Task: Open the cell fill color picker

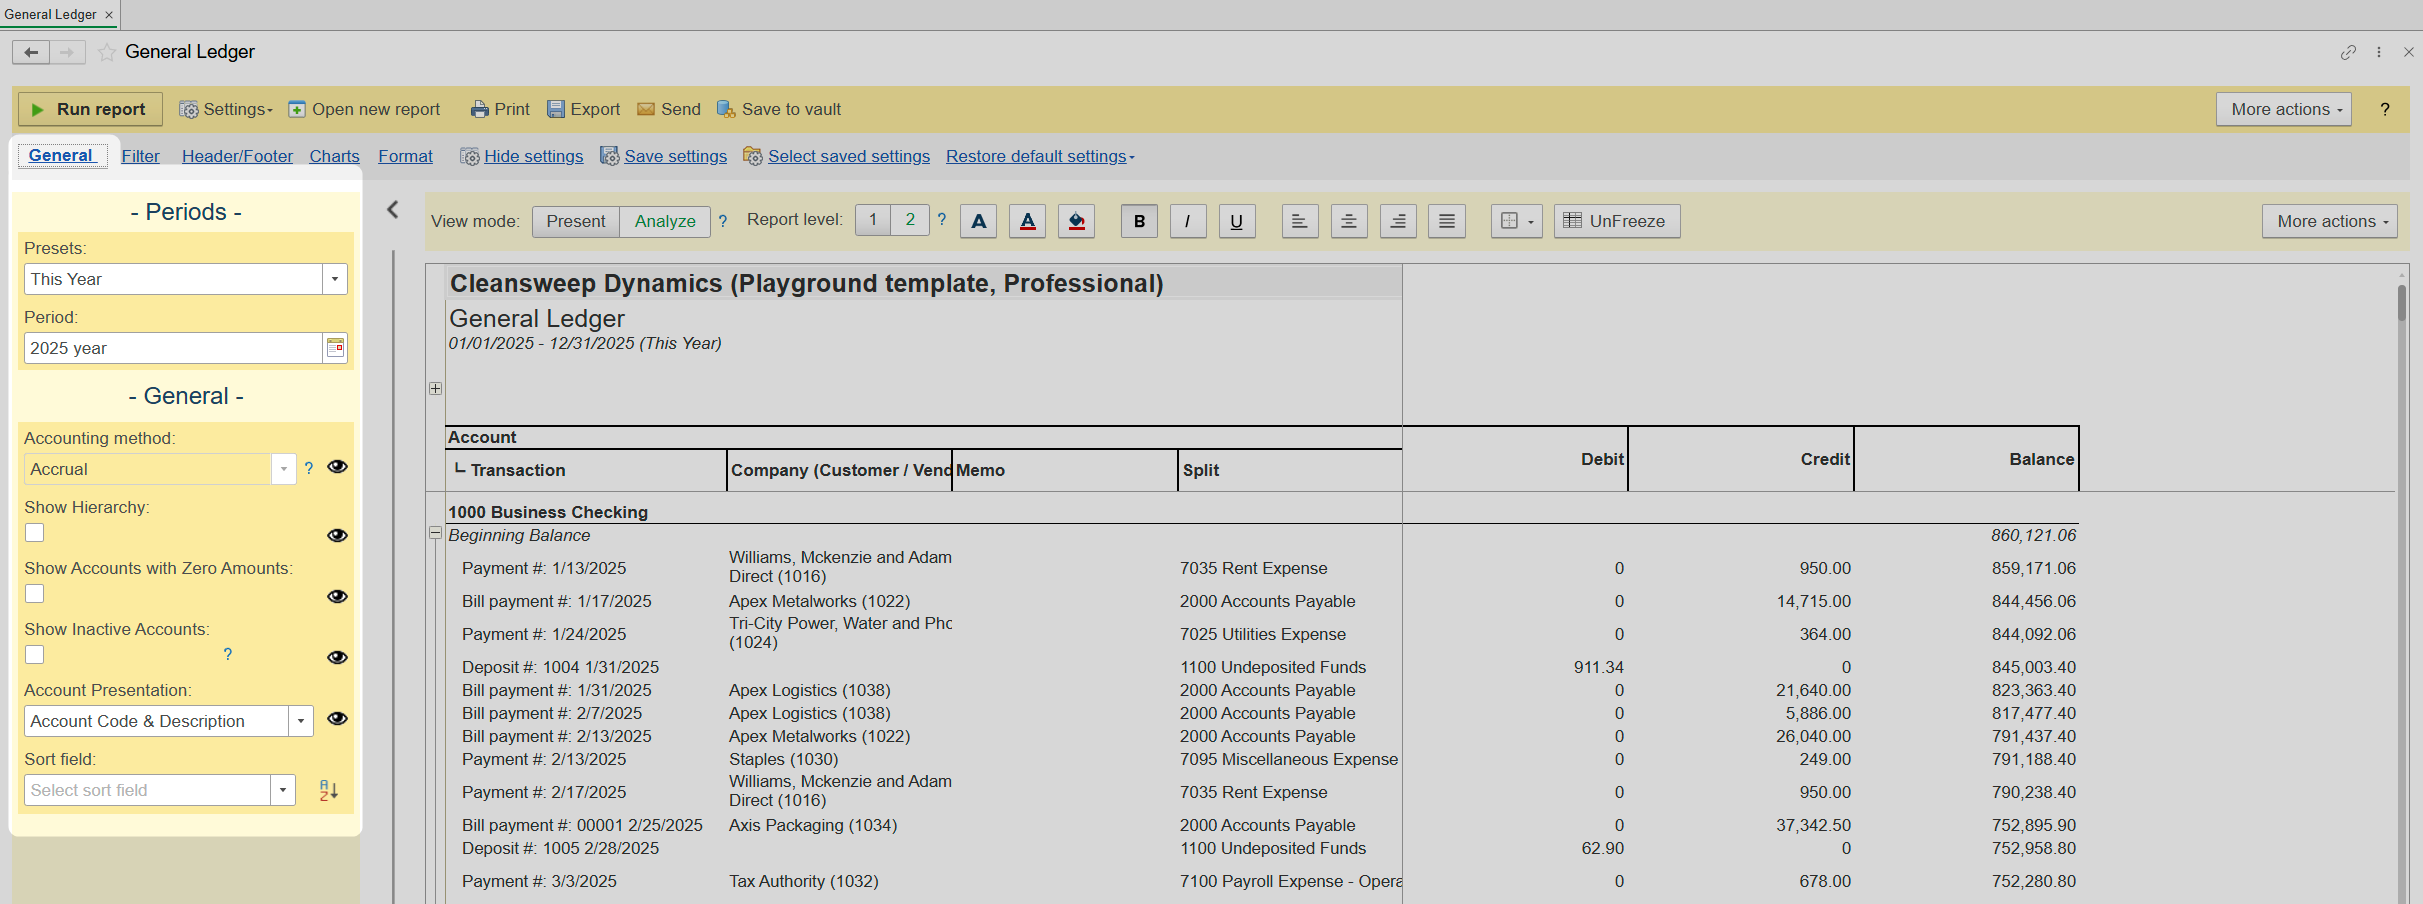Action: 1076,221
